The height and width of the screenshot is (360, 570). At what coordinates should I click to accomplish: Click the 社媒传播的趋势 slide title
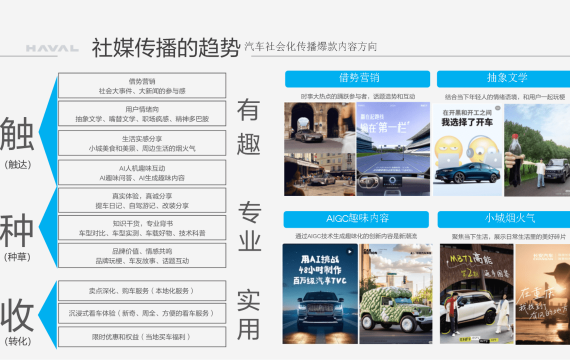[x=166, y=48]
